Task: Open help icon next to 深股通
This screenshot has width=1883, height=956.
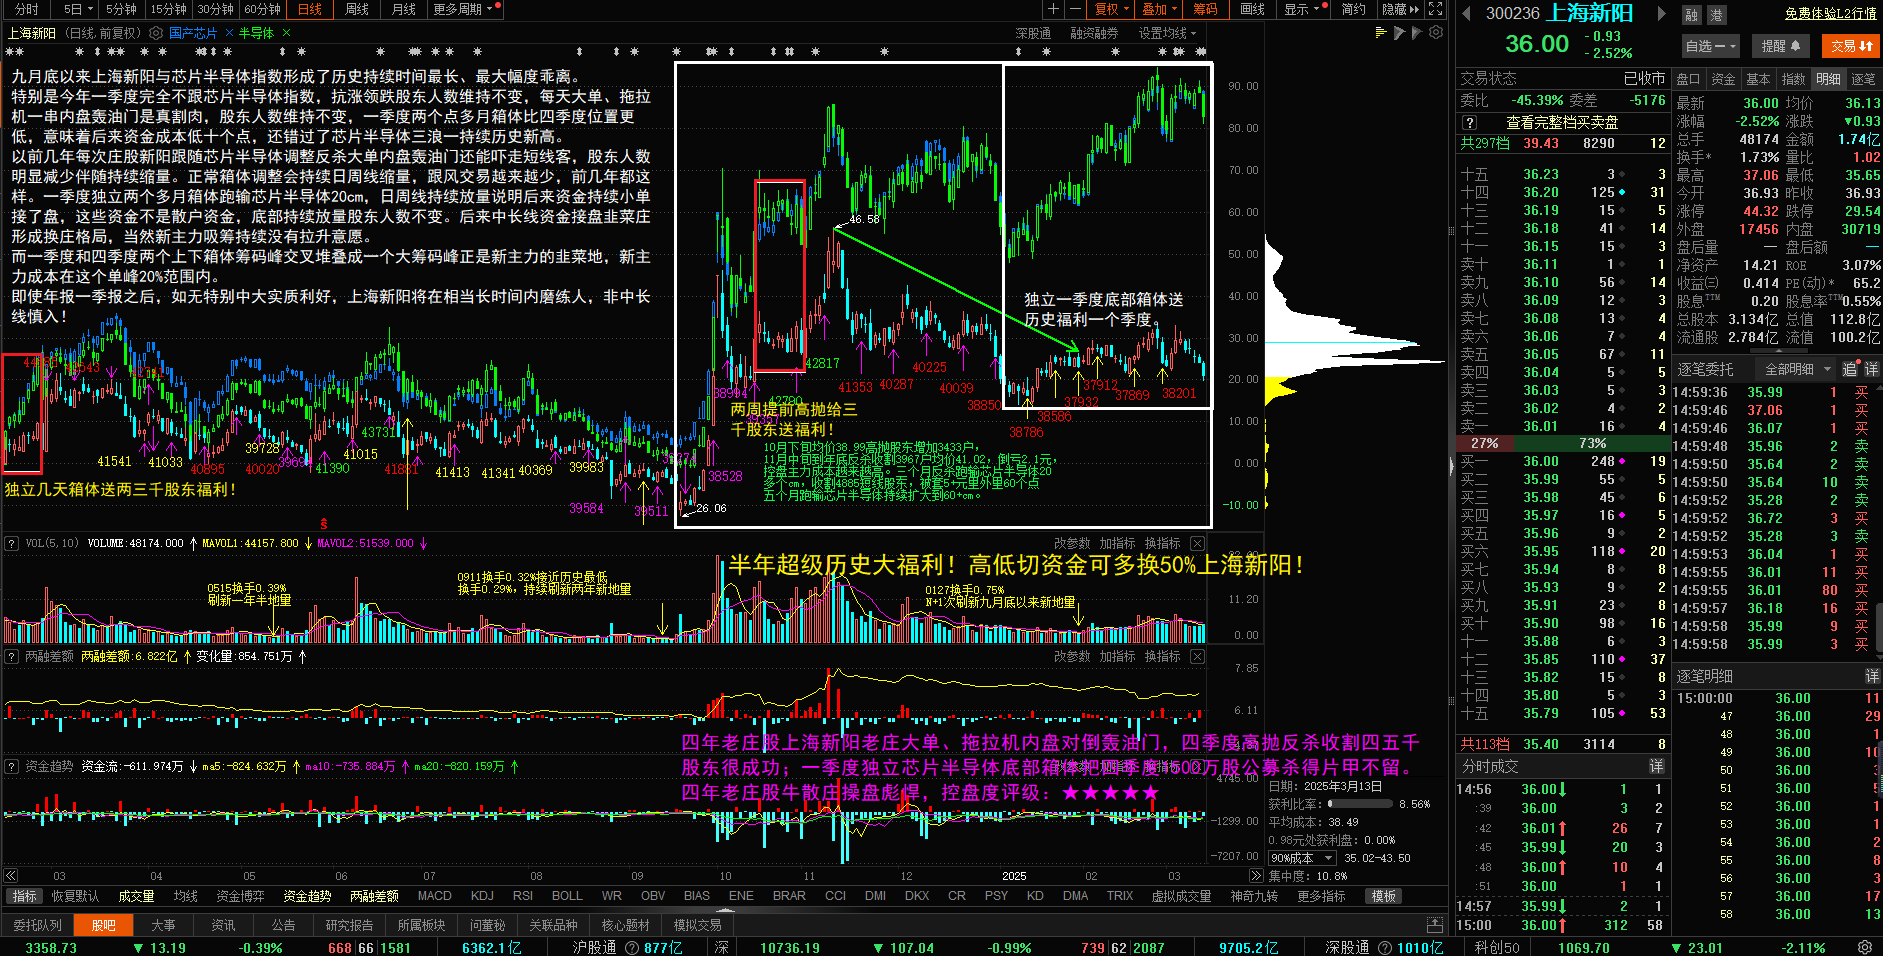Action: 1383,948
